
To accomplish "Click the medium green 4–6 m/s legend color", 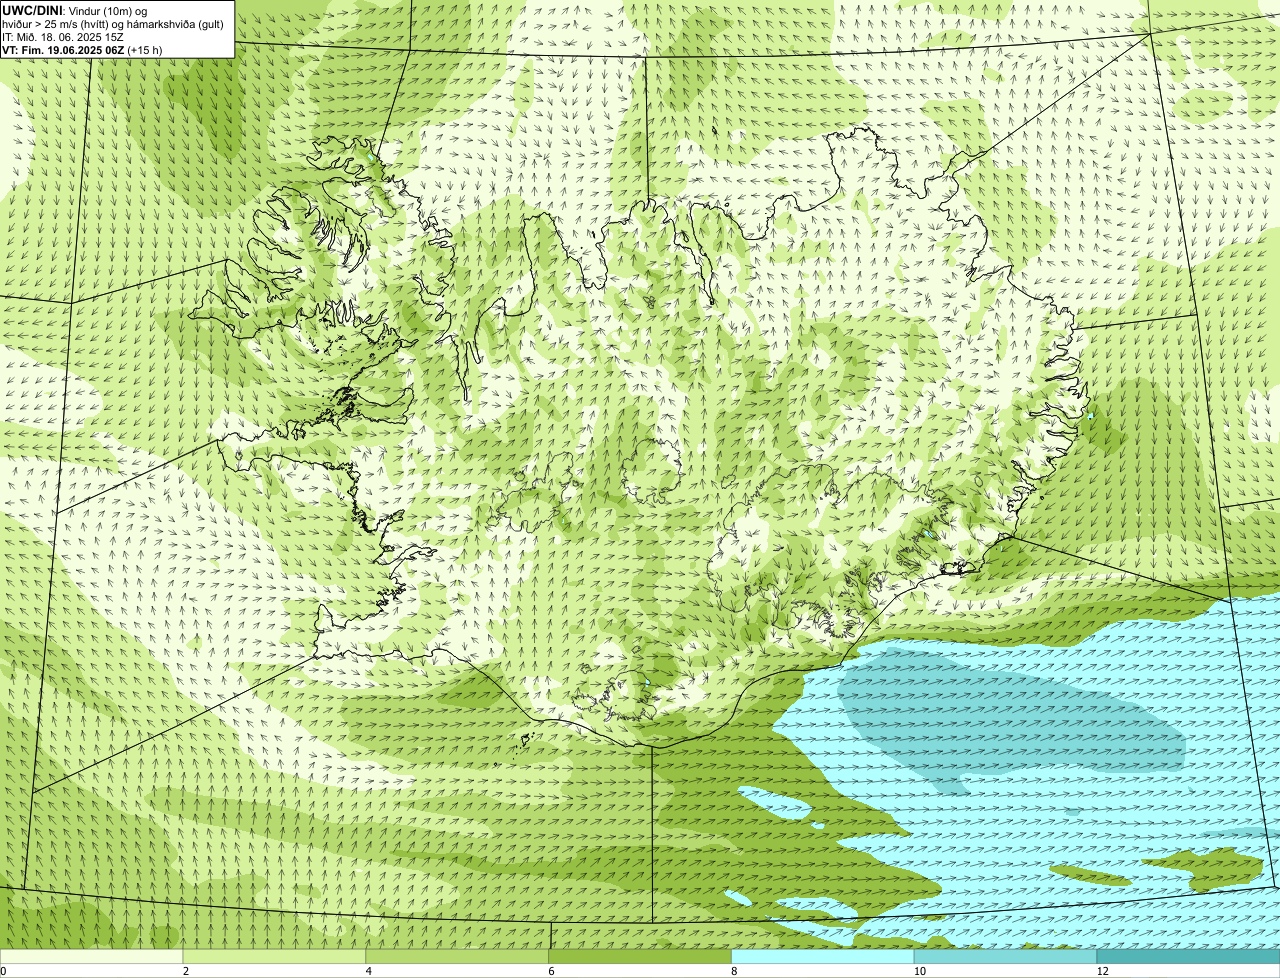I will pos(457,957).
